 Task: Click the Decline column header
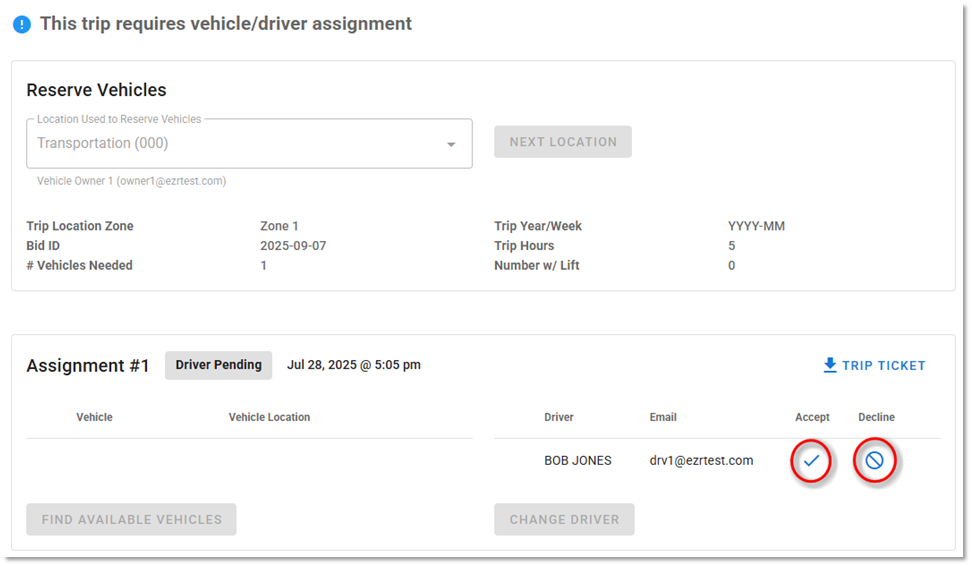876,417
